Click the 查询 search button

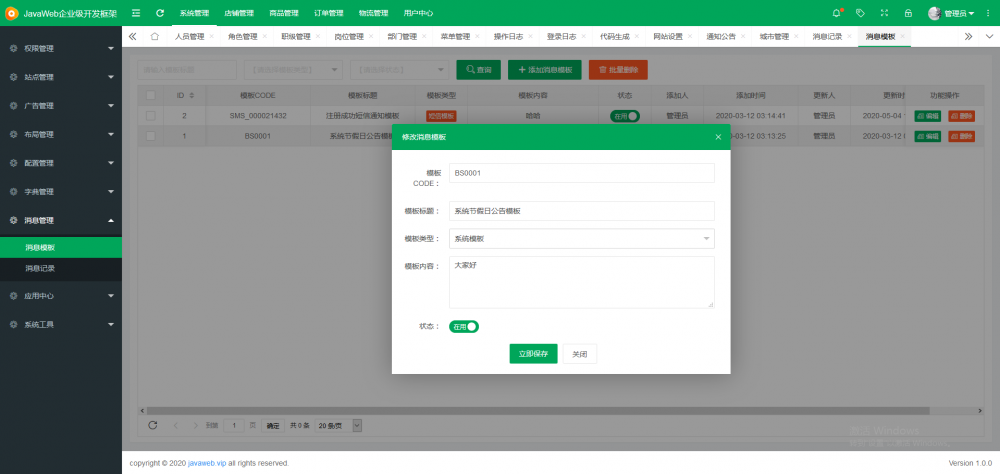click(x=478, y=70)
